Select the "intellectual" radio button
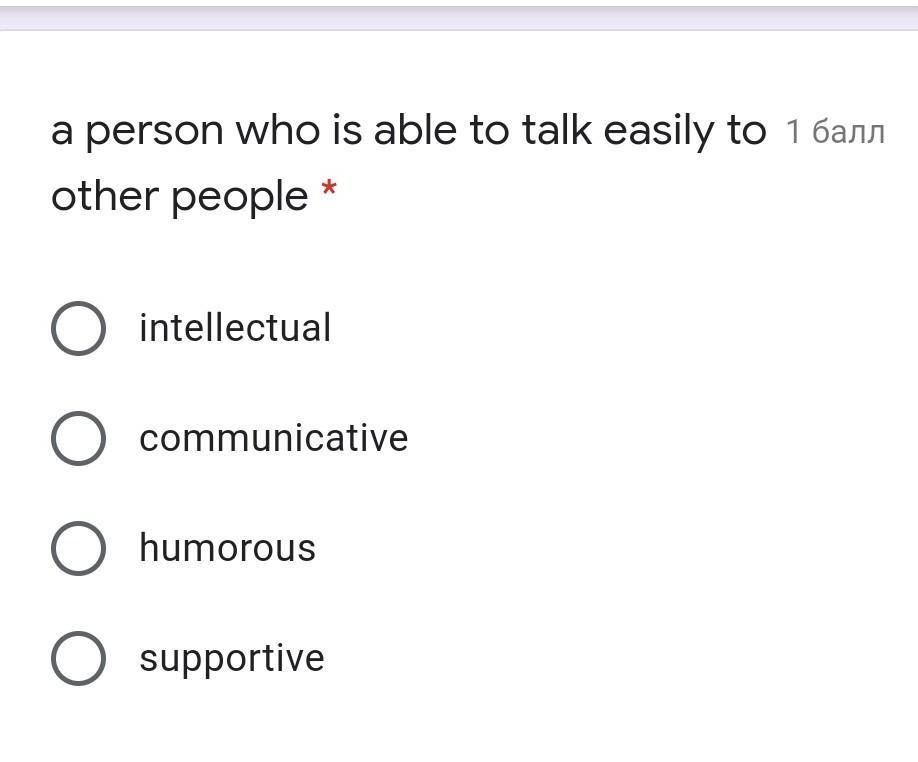918x762 pixels. [x=78, y=328]
